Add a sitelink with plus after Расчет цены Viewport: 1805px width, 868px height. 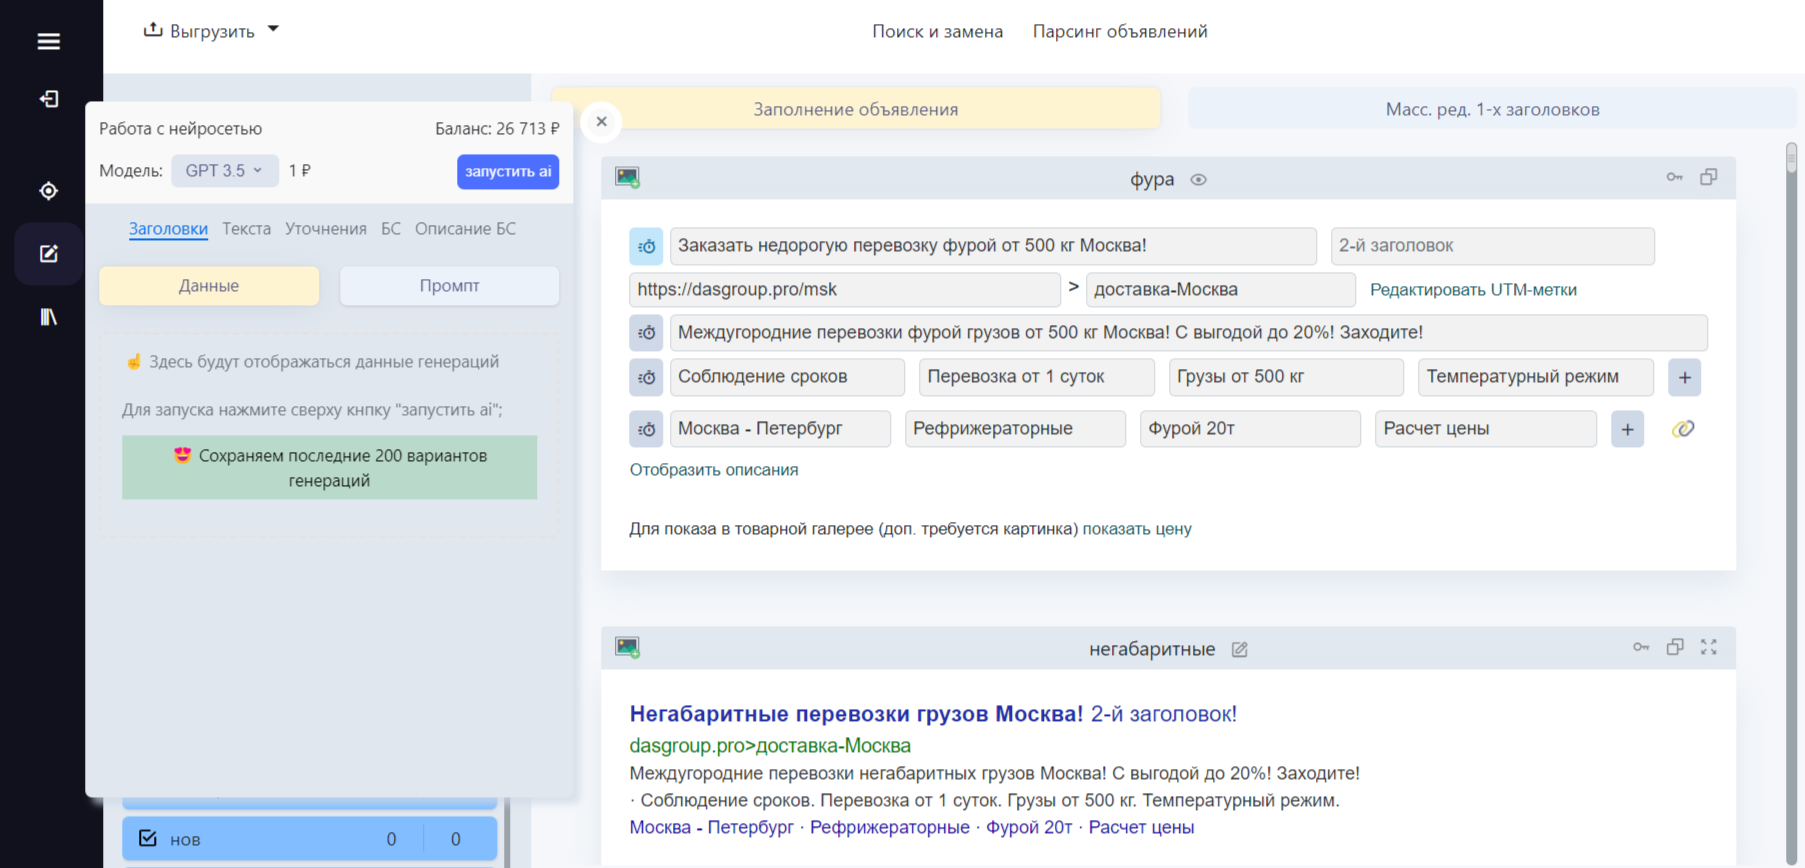point(1627,429)
